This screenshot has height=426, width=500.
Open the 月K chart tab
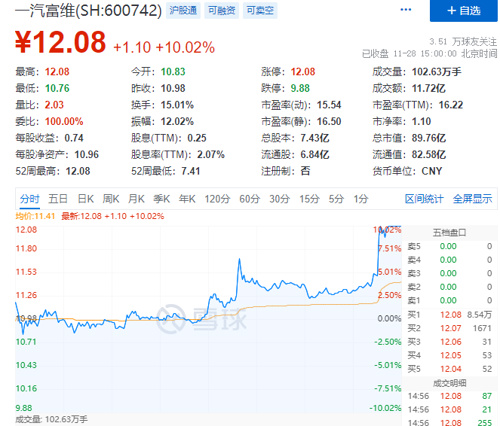[136, 199]
